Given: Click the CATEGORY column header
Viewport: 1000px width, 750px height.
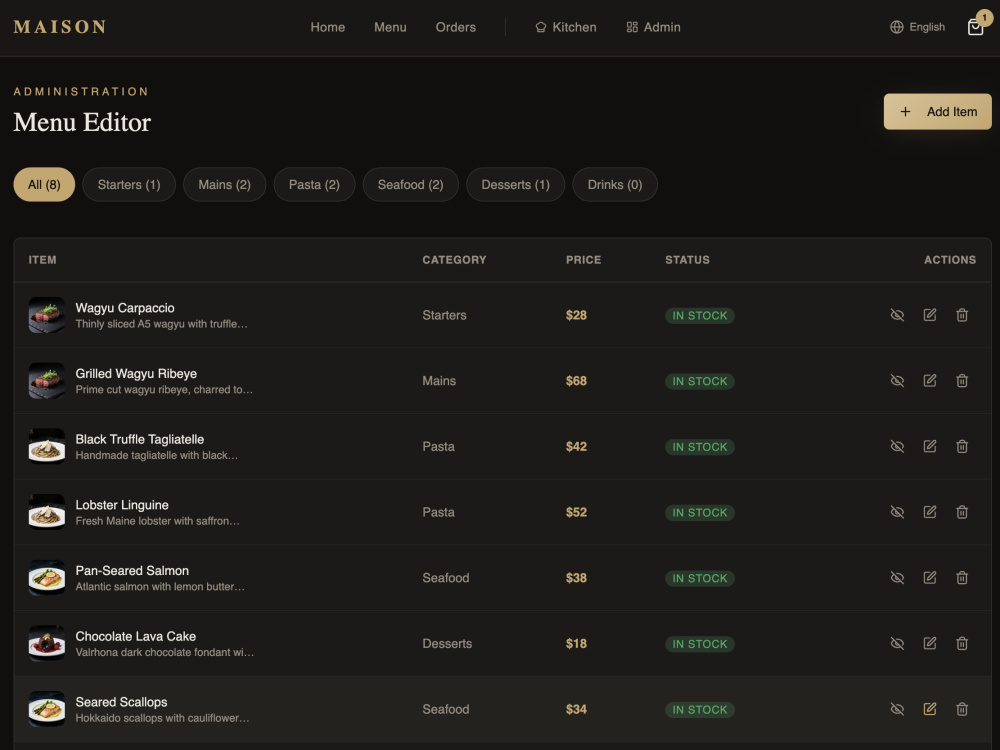Looking at the screenshot, I should [x=454, y=260].
